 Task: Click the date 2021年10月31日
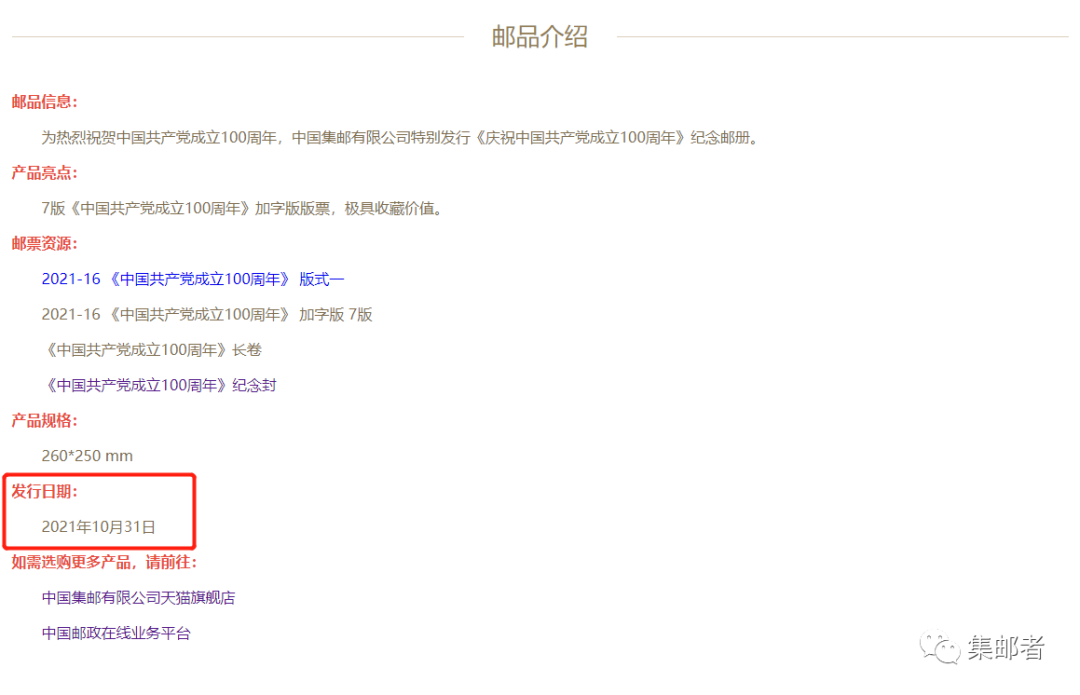[x=98, y=527]
